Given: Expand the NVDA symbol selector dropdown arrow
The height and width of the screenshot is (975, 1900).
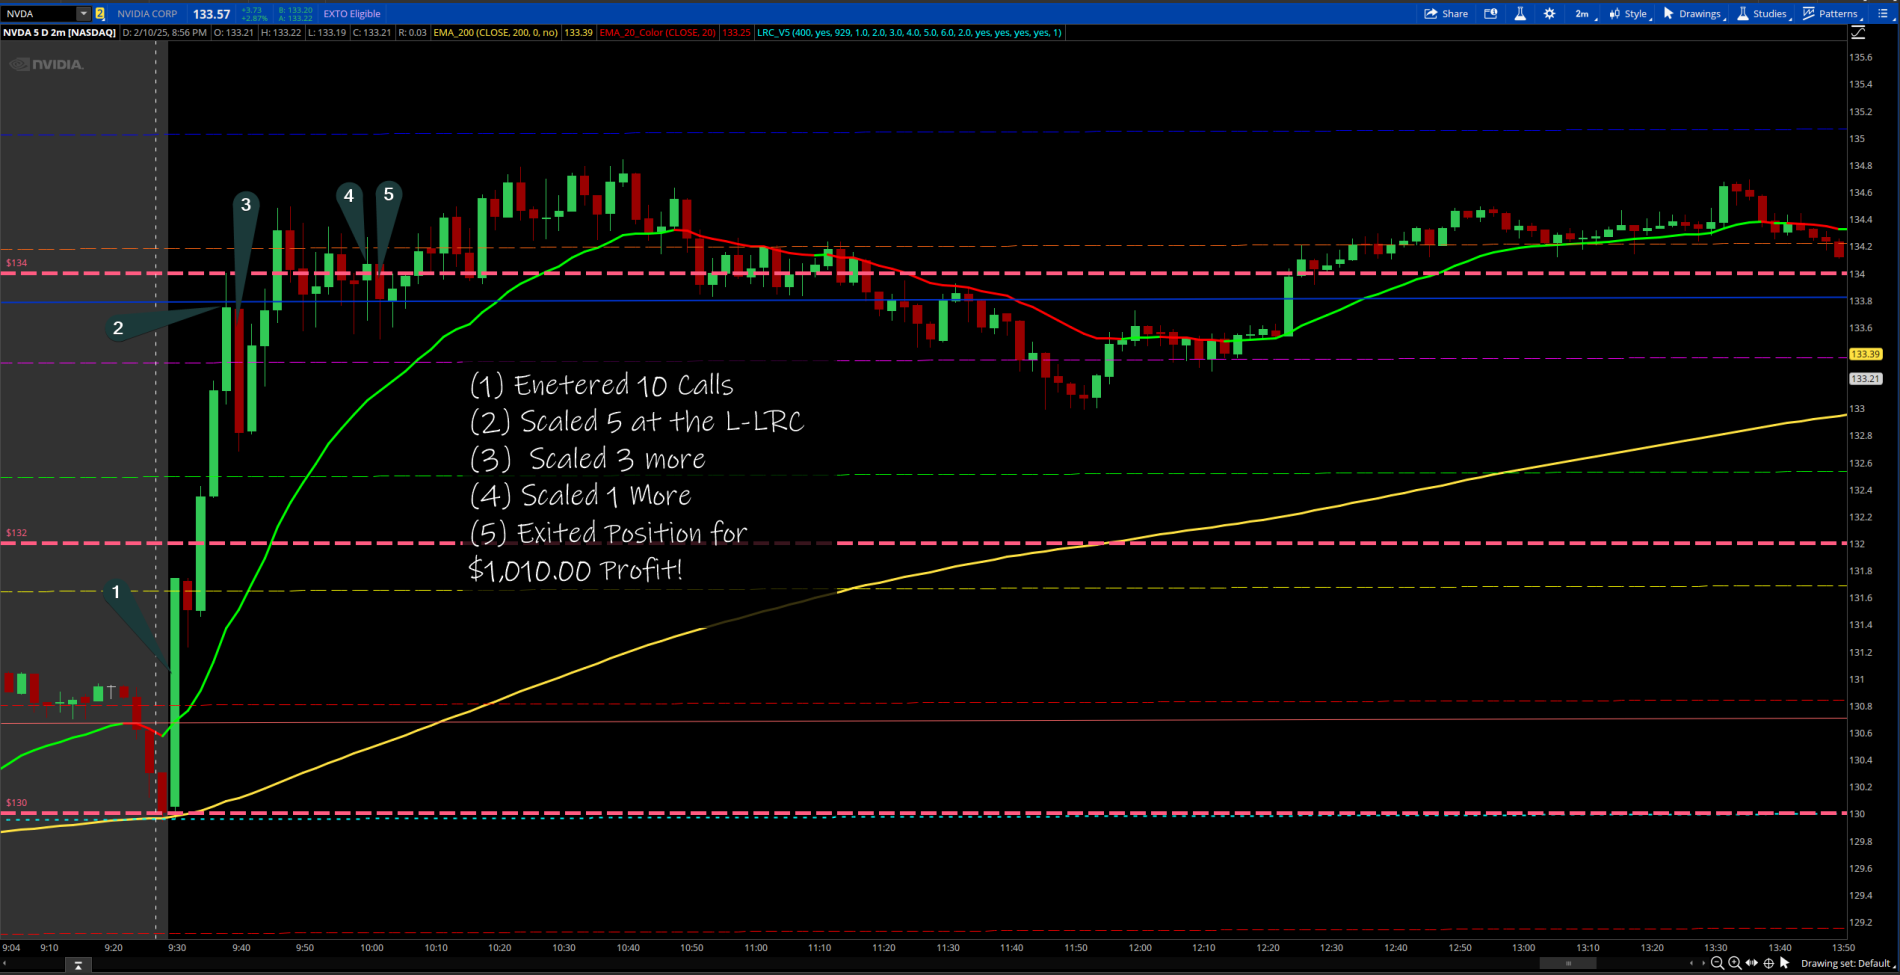Looking at the screenshot, I should [x=83, y=14].
